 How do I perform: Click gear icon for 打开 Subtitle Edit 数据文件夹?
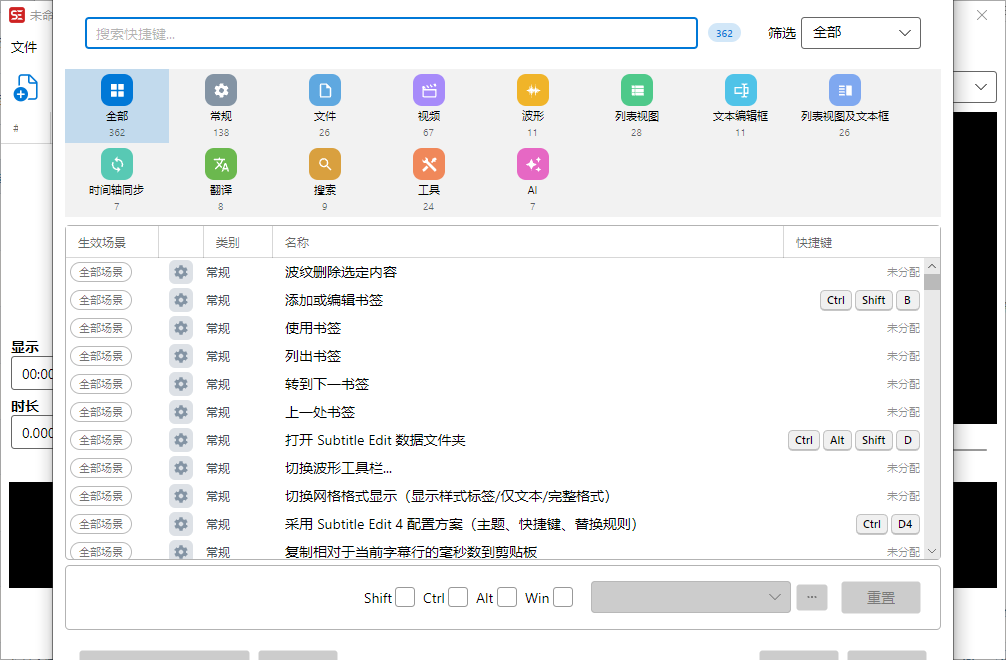point(181,440)
